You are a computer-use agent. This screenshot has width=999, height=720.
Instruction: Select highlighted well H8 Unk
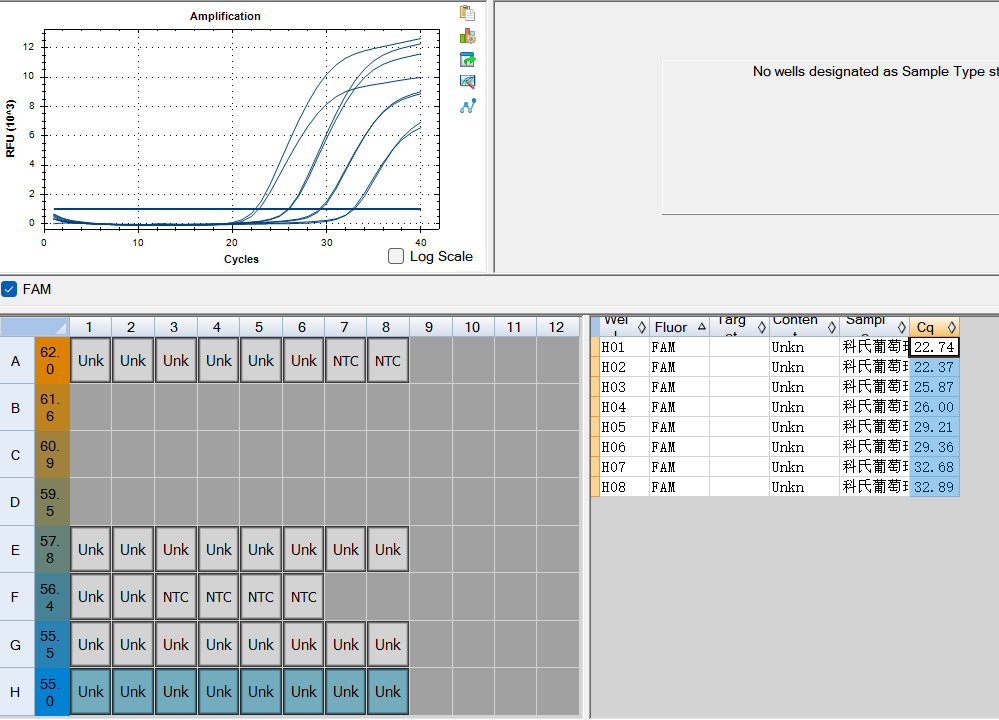pos(387,692)
